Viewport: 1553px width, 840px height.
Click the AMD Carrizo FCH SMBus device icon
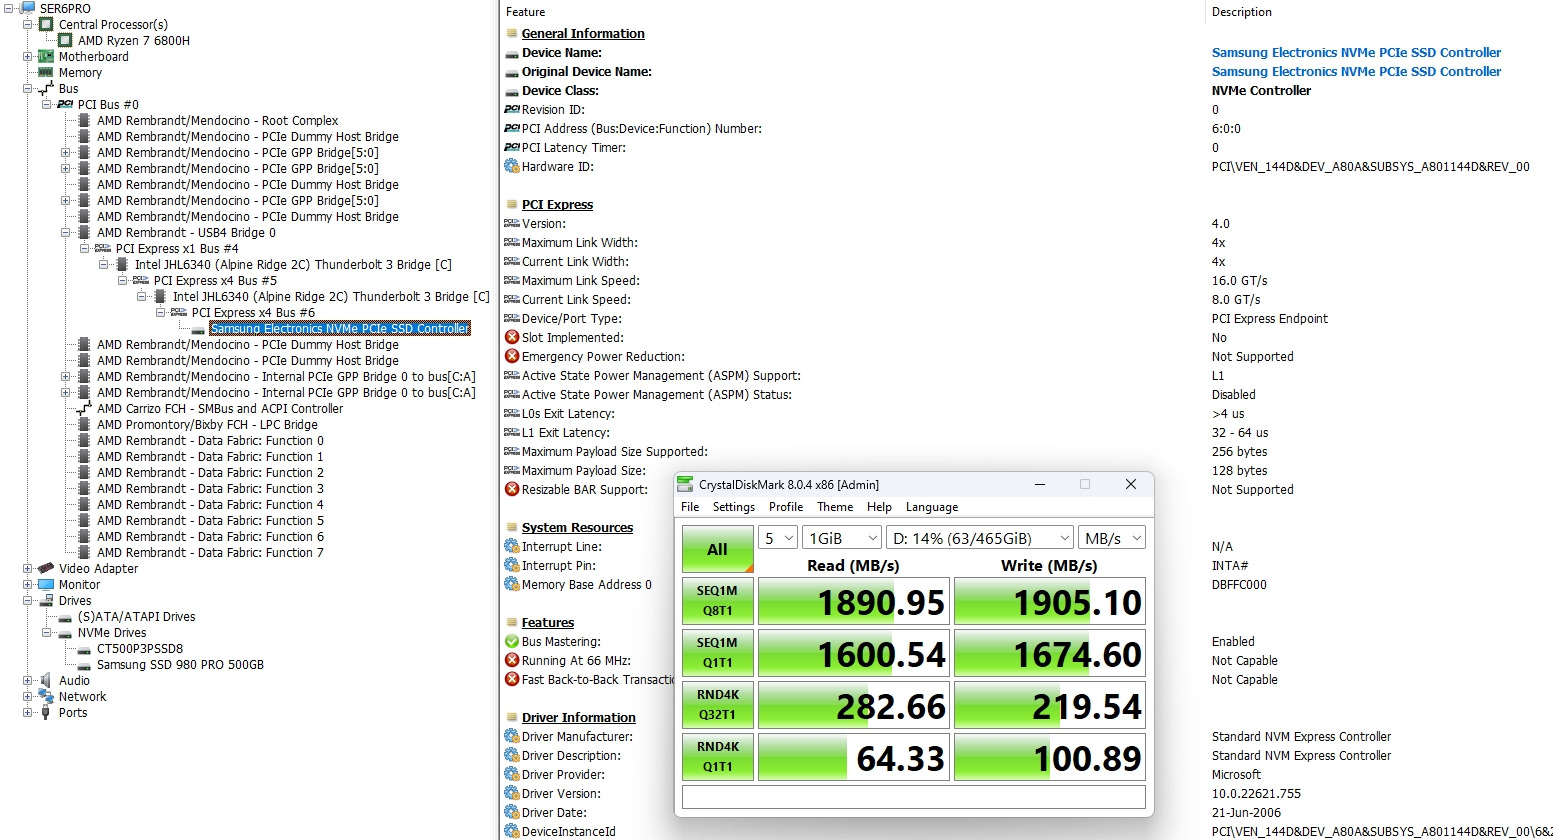[x=84, y=408]
